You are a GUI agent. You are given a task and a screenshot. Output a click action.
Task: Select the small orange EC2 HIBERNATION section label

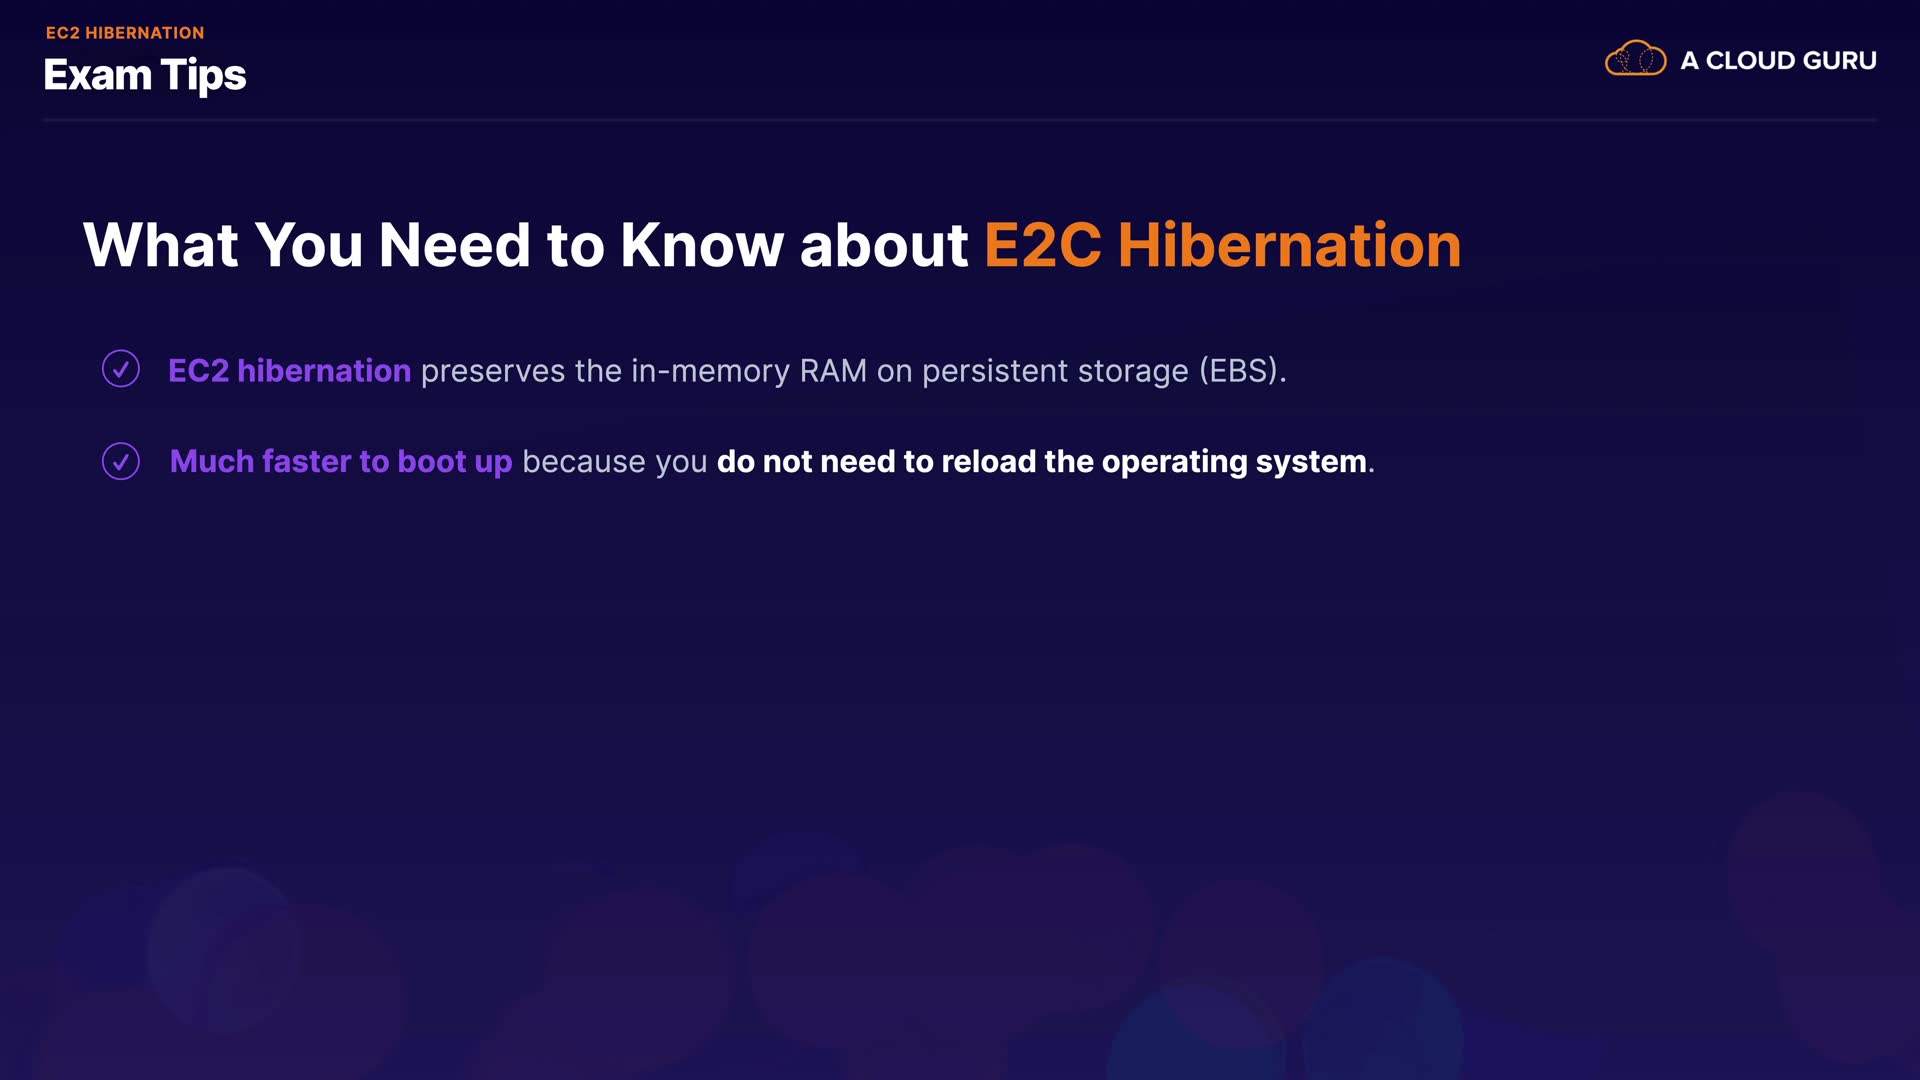(125, 33)
